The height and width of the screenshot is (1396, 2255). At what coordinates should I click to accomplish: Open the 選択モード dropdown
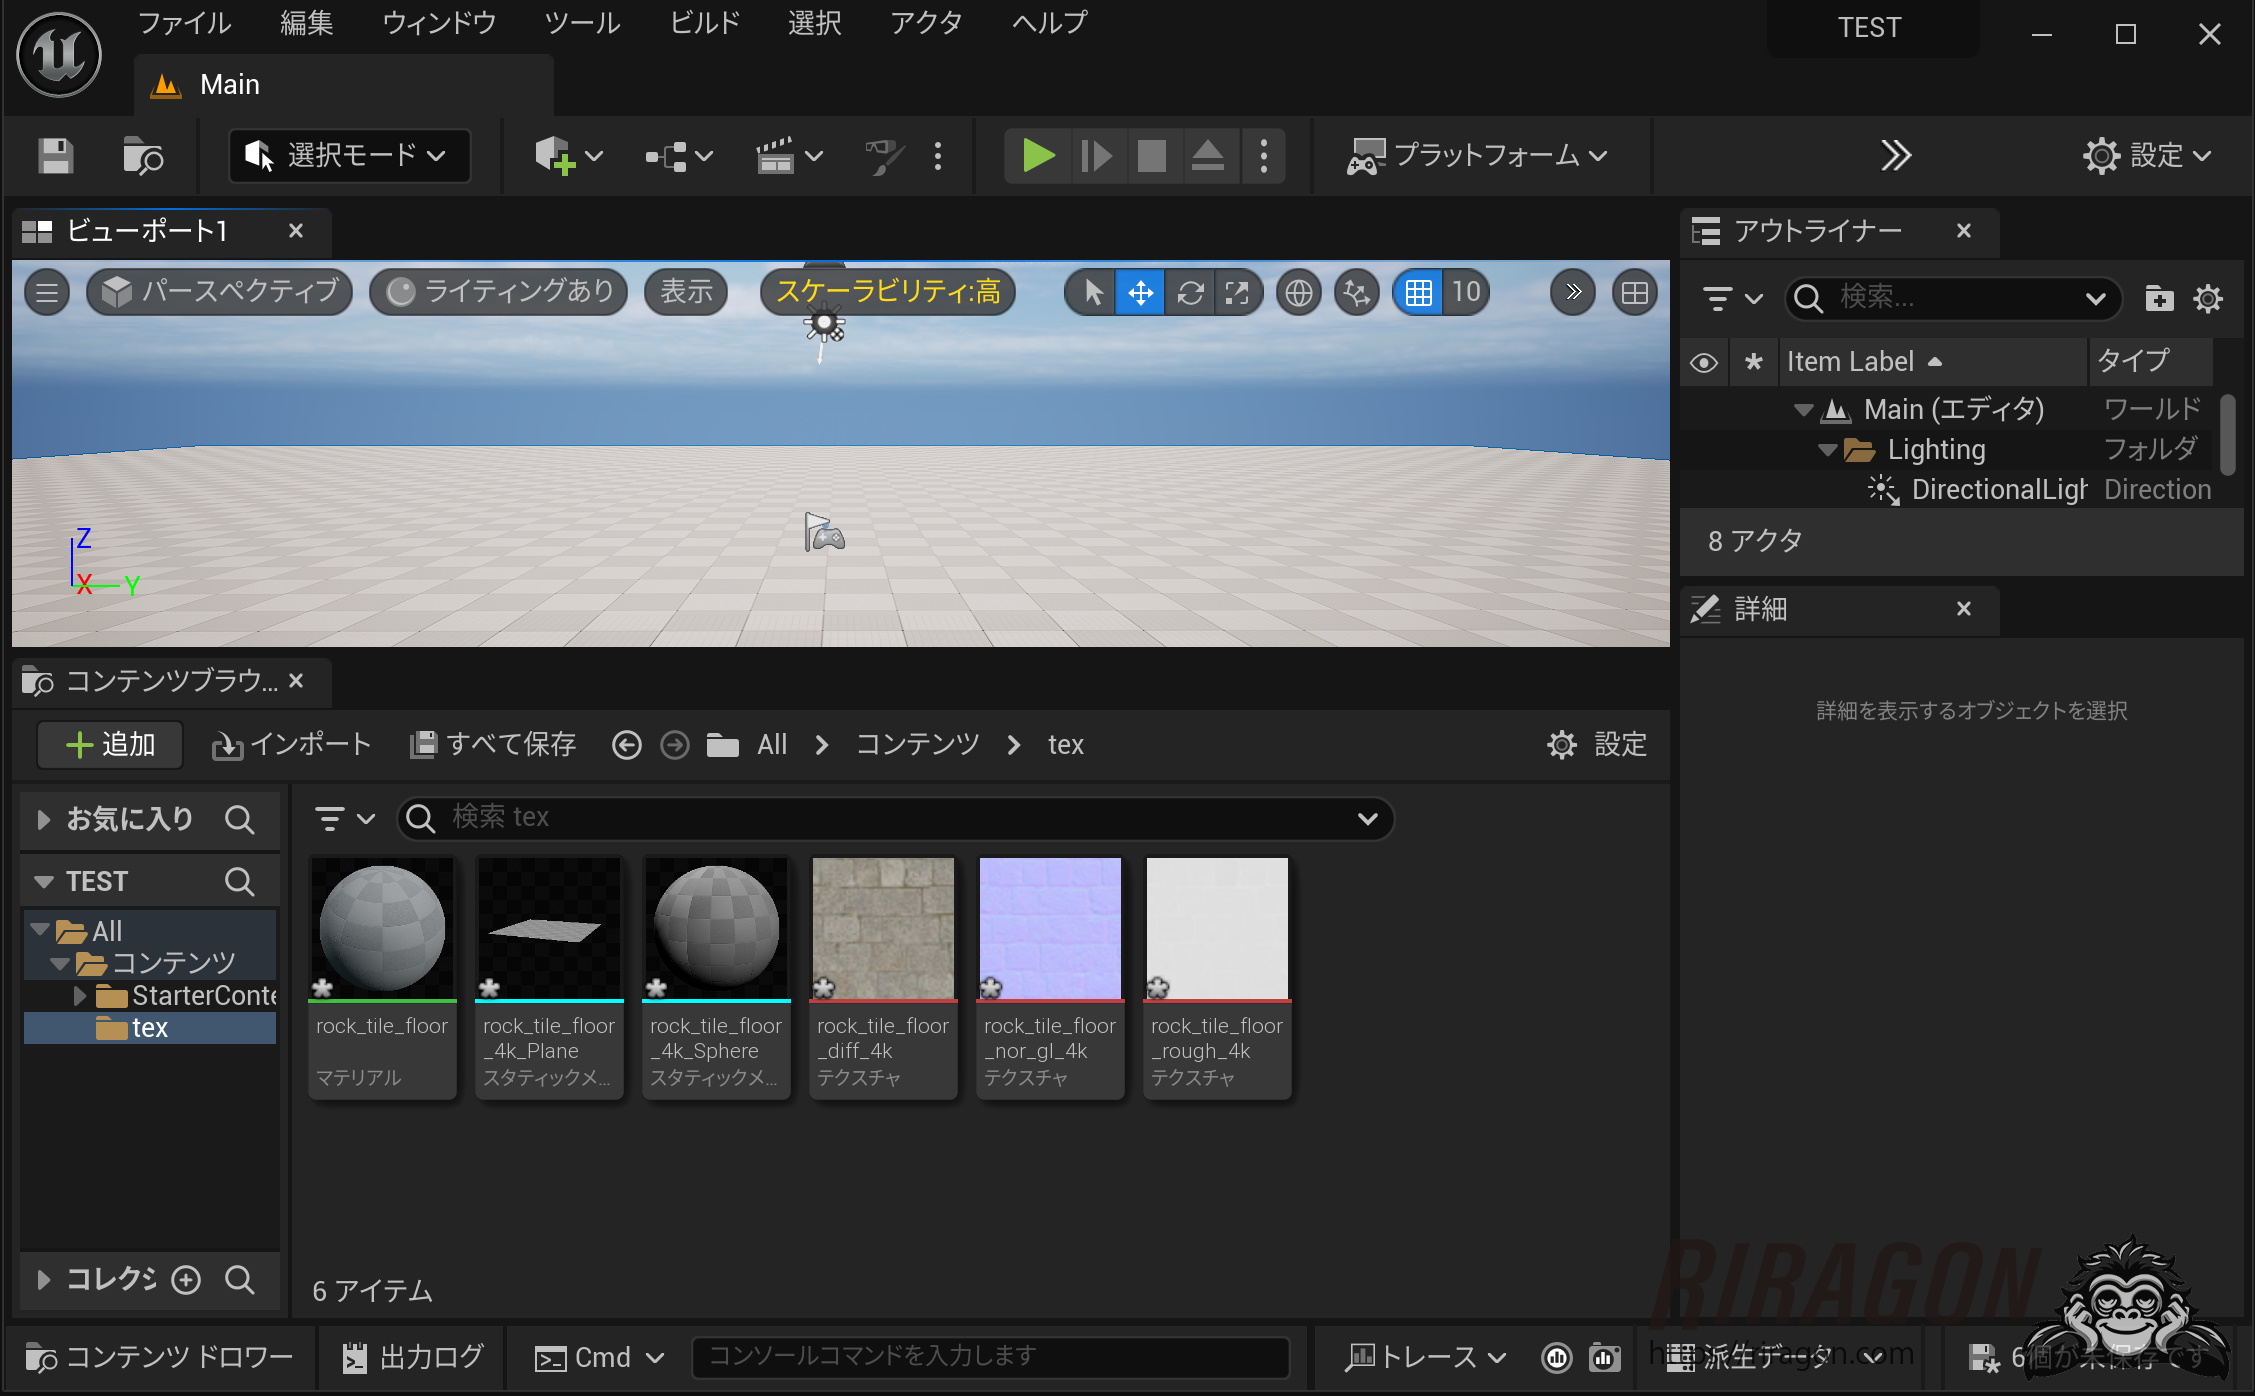click(x=349, y=156)
